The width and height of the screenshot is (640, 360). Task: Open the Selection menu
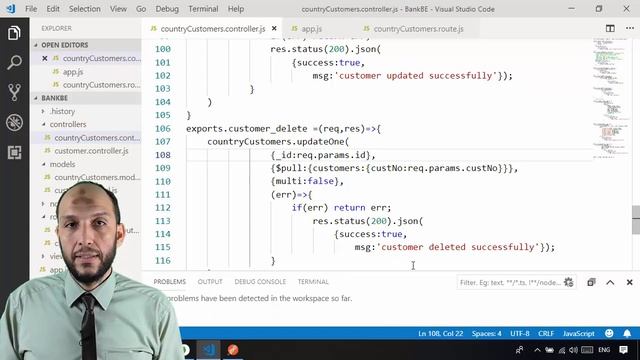[84, 9]
